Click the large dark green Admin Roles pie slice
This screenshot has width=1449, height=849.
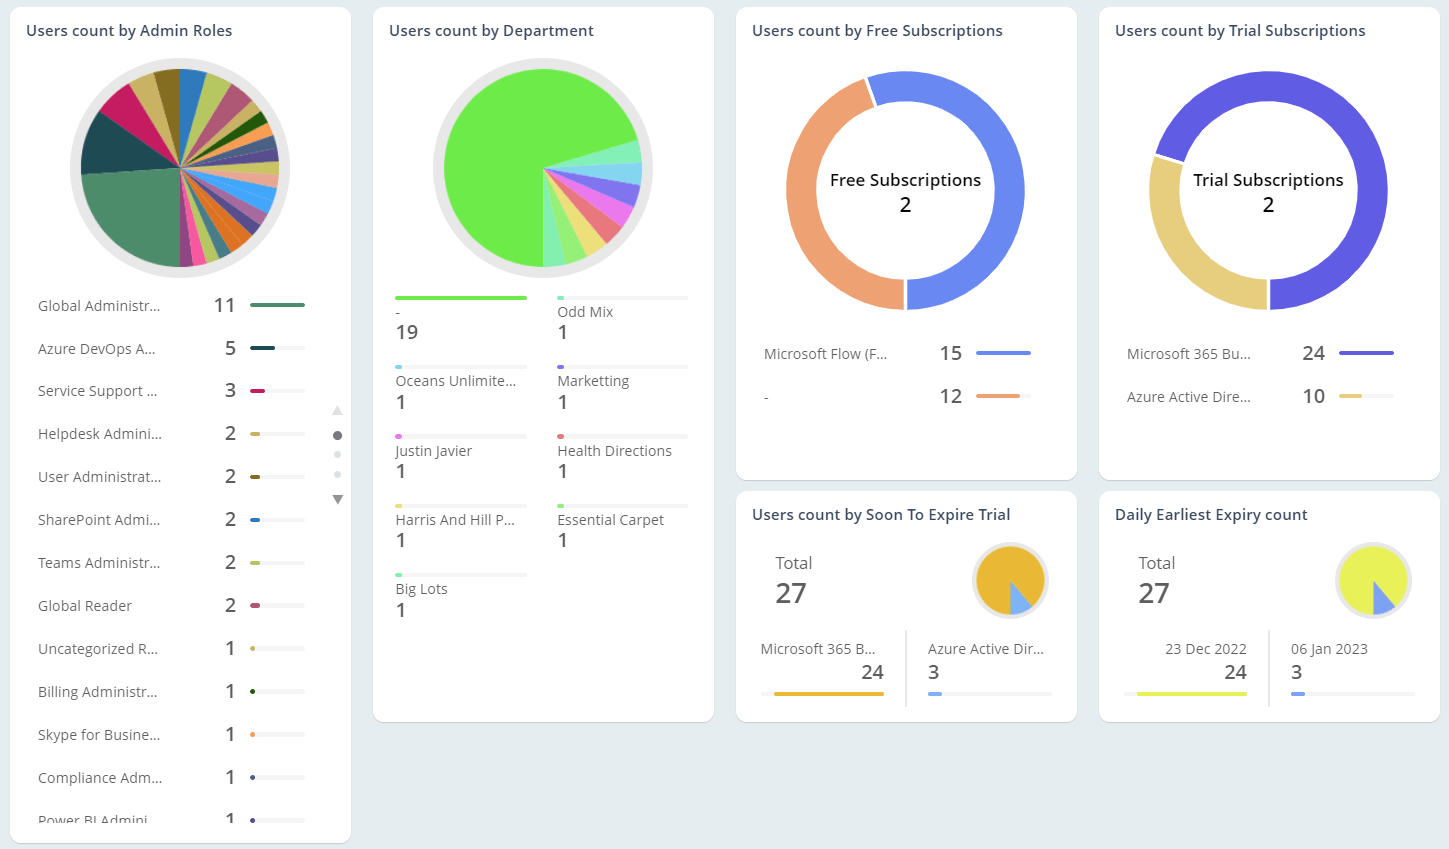(135, 215)
